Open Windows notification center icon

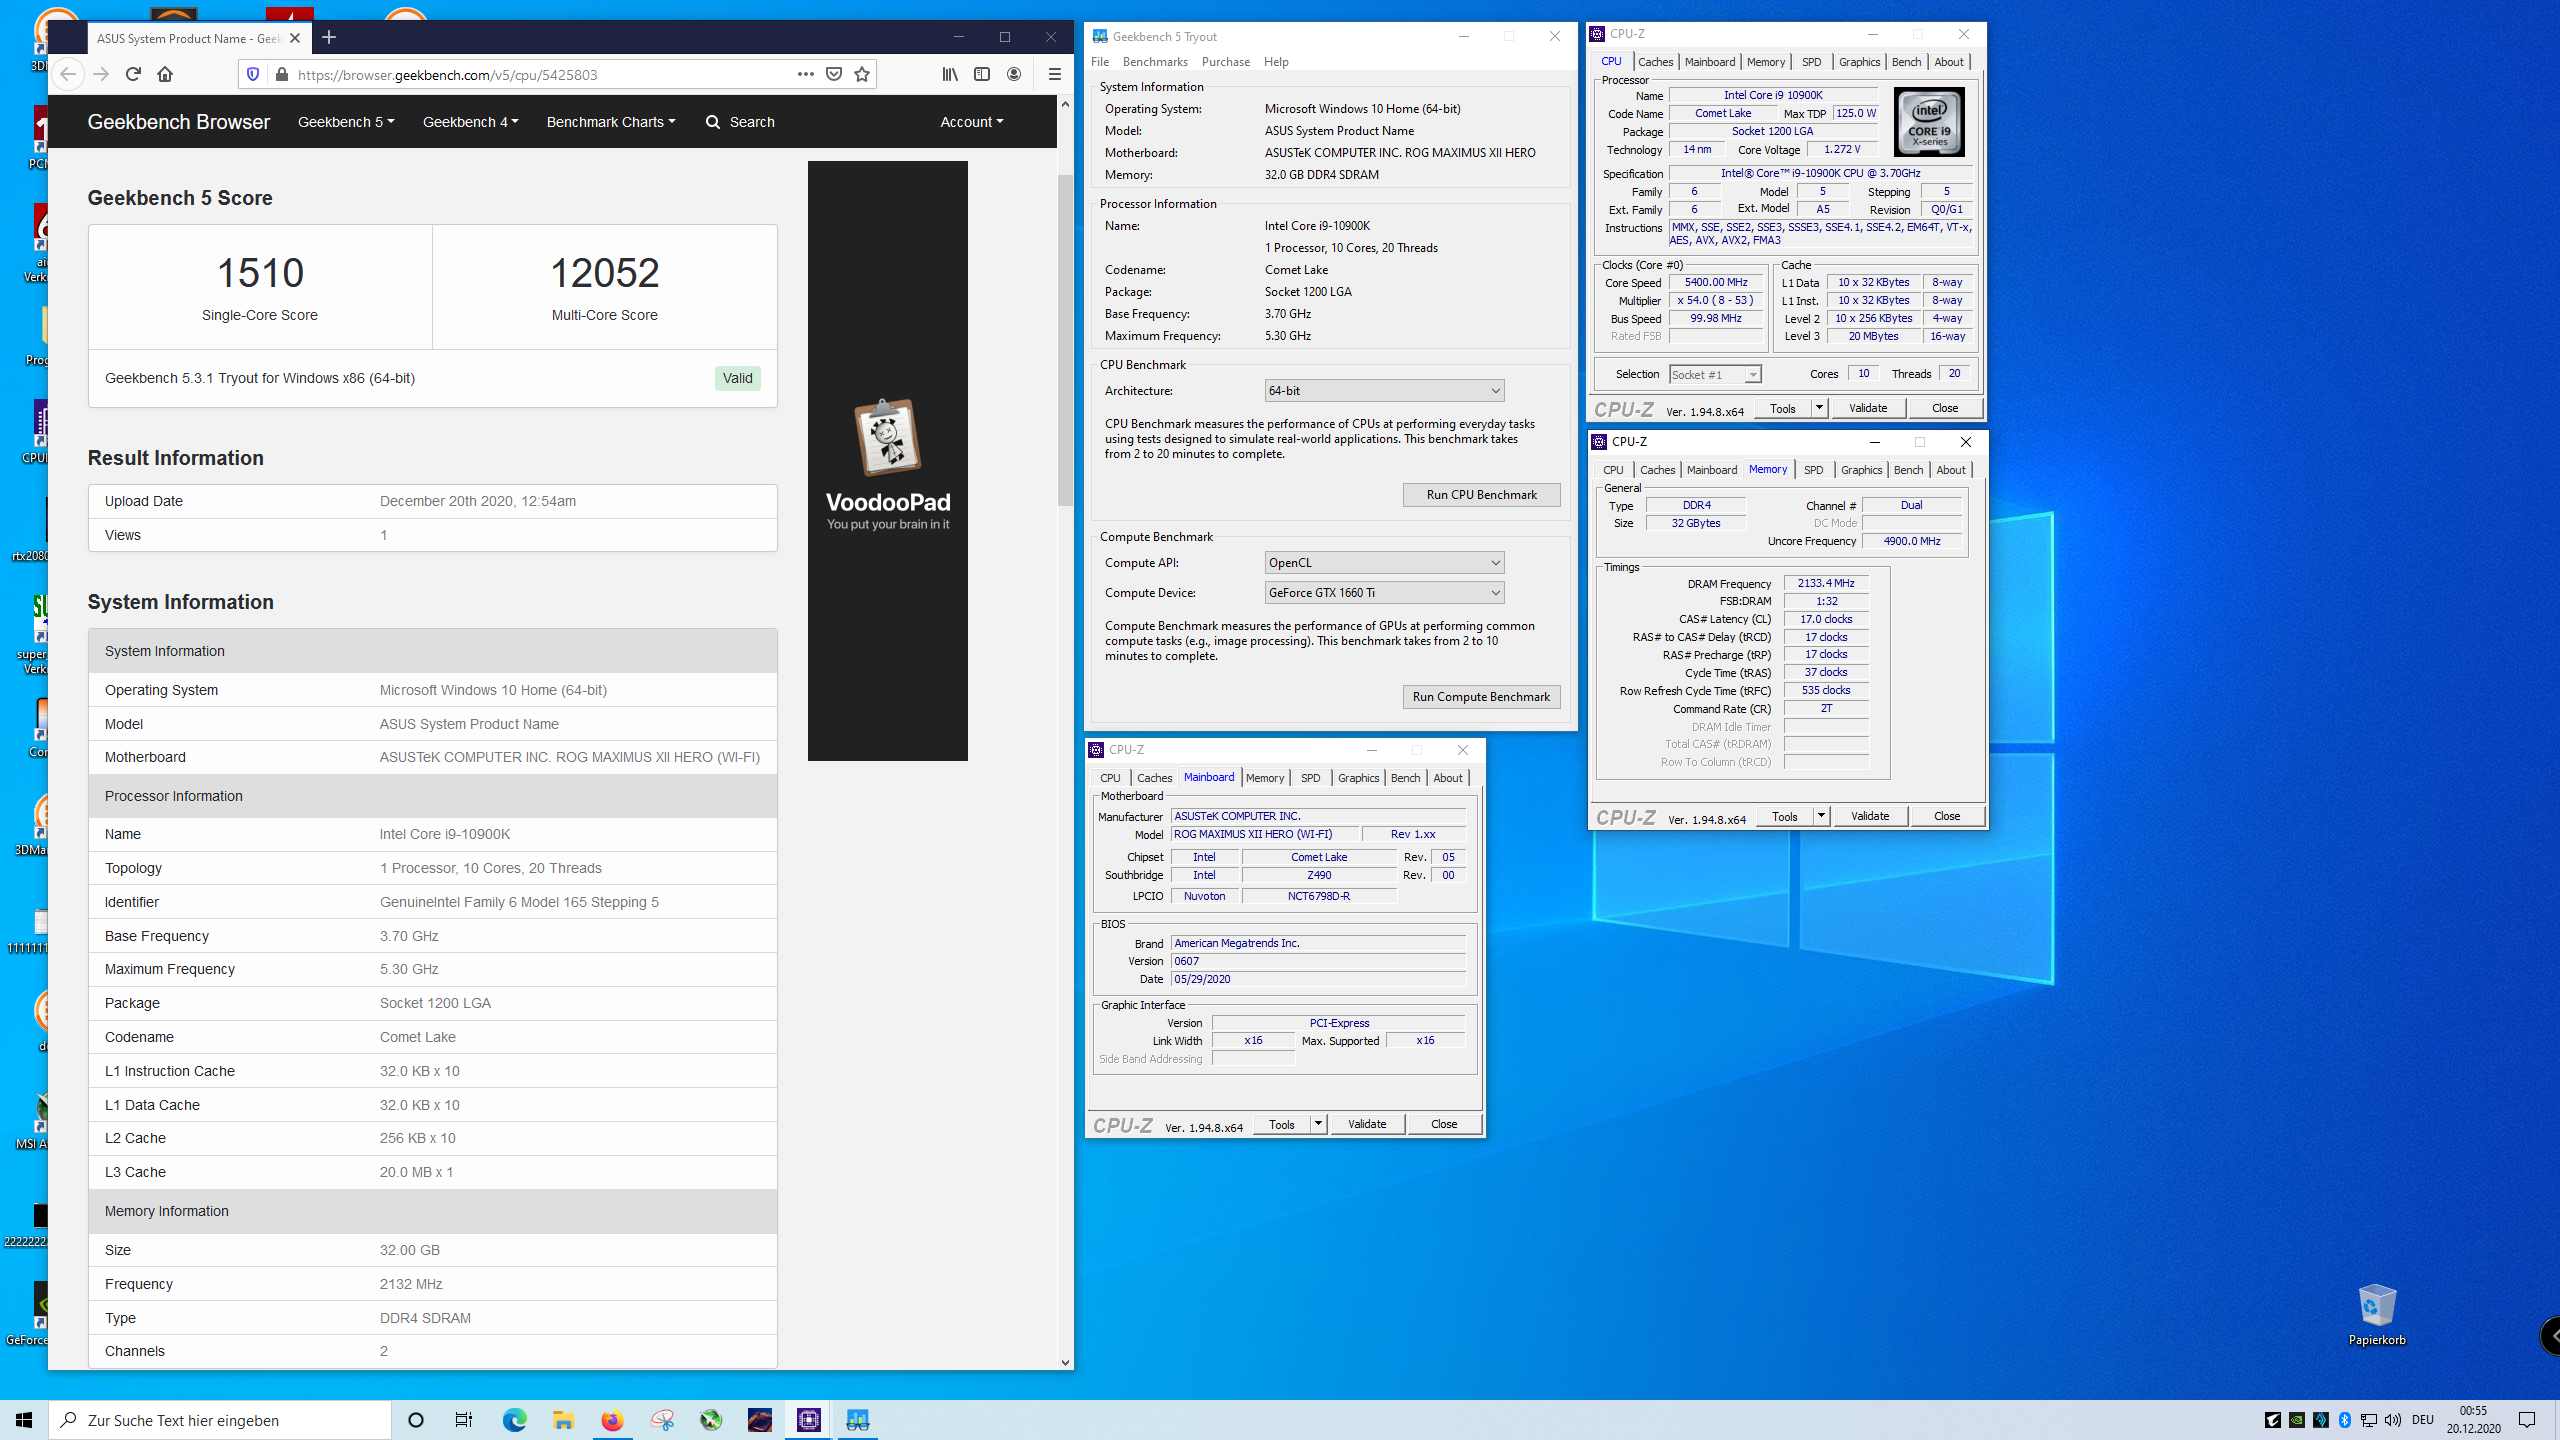[2527, 1420]
